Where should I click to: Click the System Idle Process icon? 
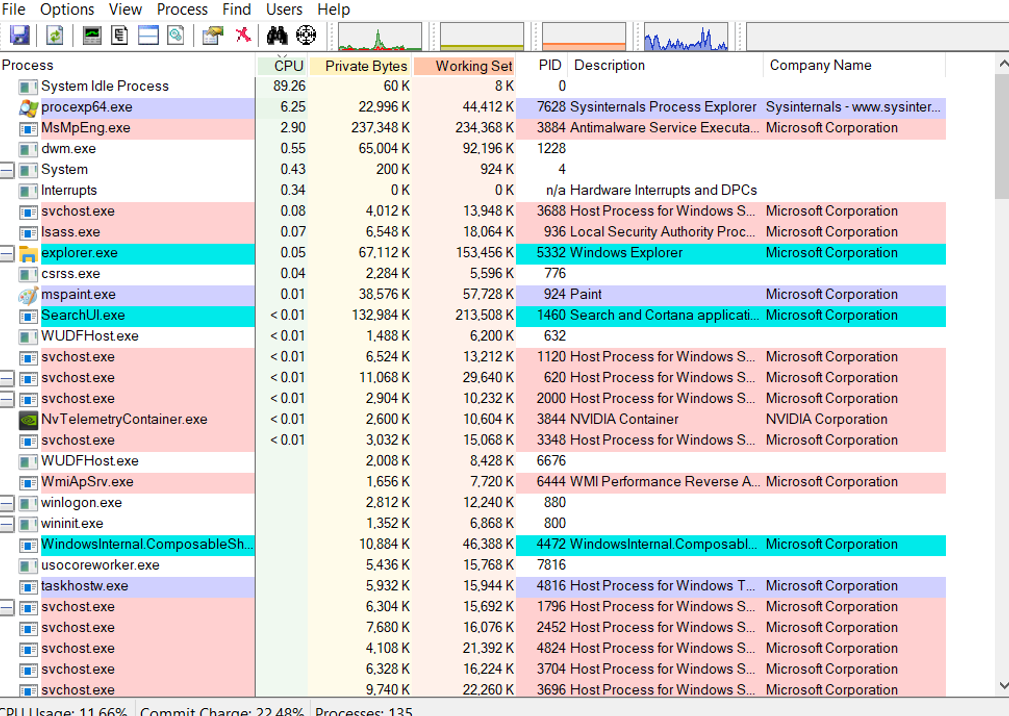28,87
